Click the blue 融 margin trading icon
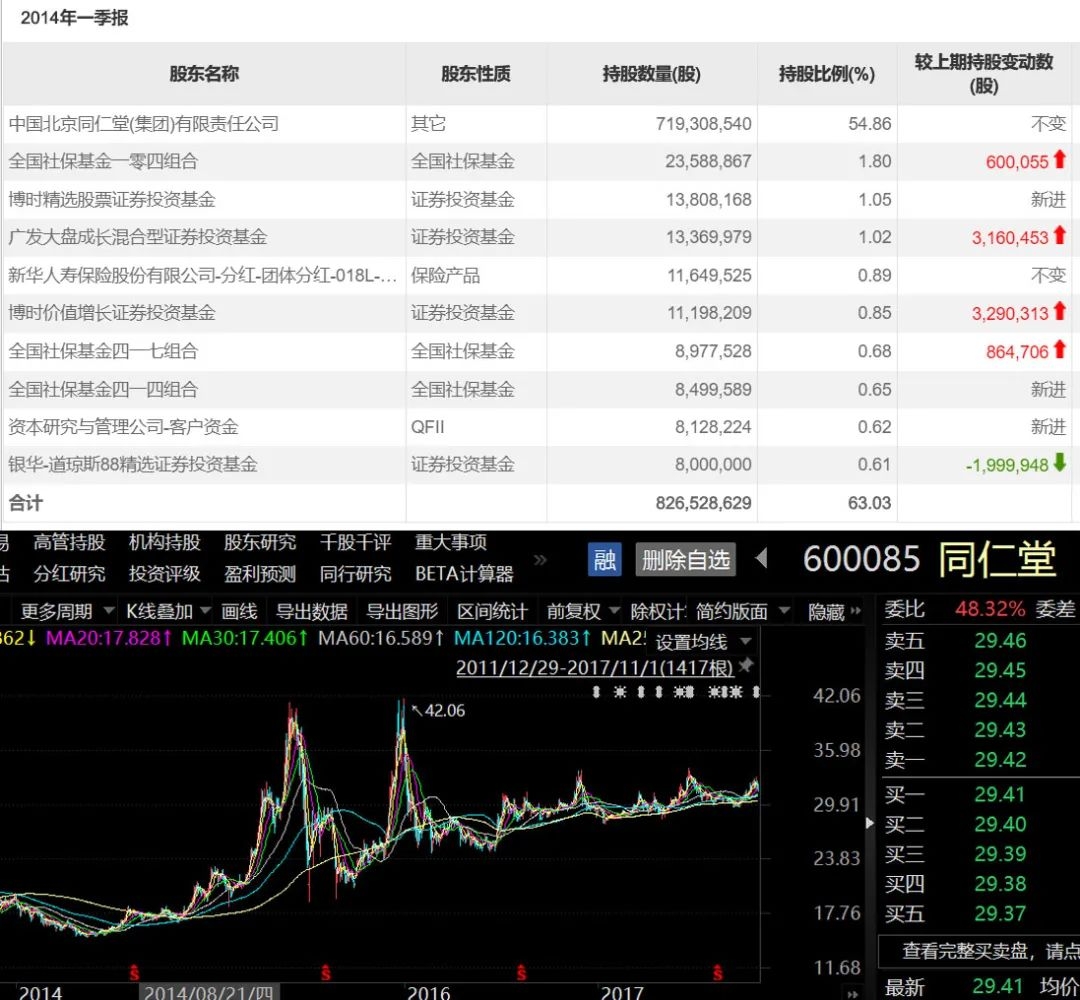1080x1000 pixels. click(605, 559)
